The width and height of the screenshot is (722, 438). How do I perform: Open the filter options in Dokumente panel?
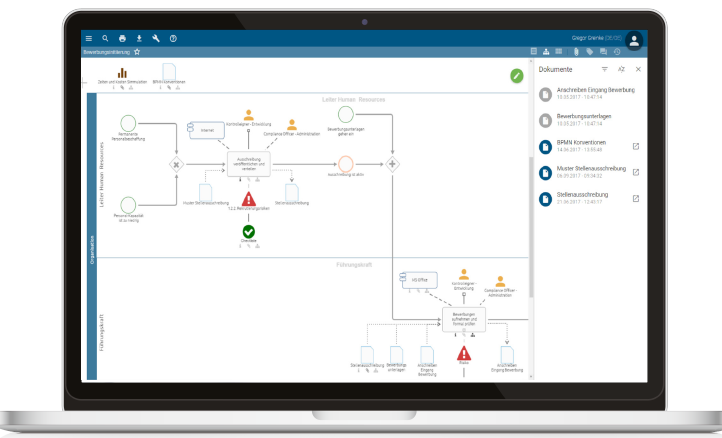pyautogui.click(x=604, y=69)
